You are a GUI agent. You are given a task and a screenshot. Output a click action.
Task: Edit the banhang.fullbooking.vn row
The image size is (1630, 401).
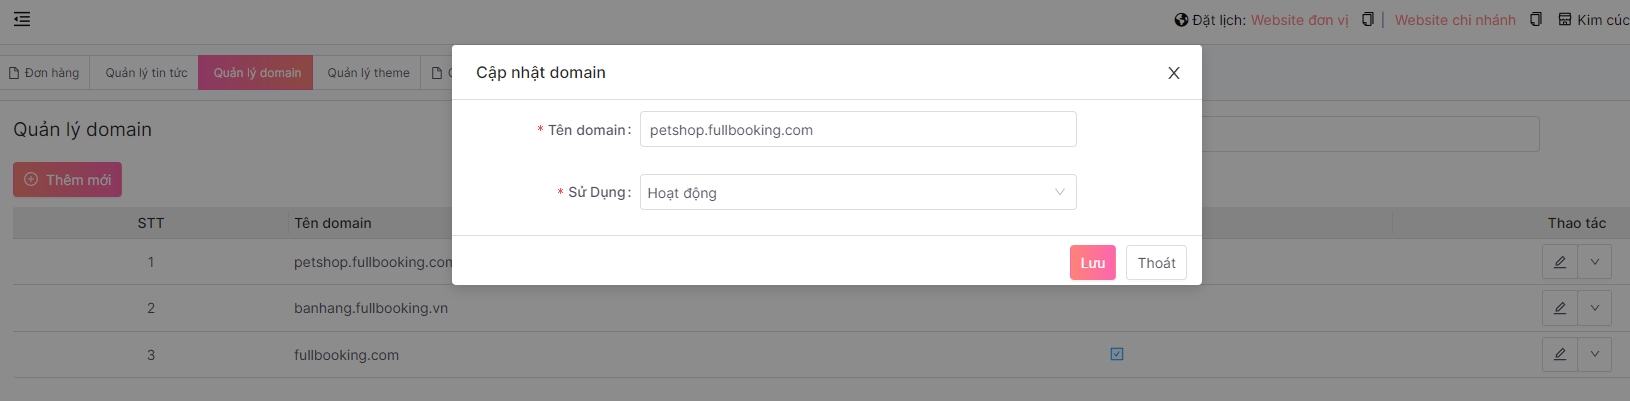pyautogui.click(x=1559, y=308)
